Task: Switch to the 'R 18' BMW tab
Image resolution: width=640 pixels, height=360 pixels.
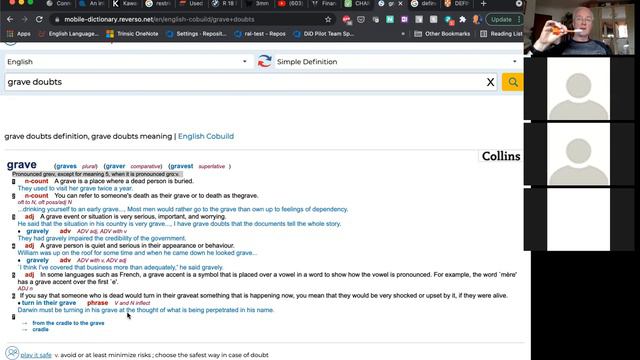Action: [x=224, y=3]
